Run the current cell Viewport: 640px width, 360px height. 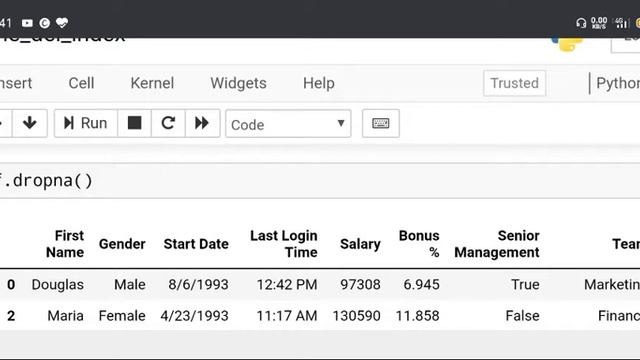click(x=86, y=123)
